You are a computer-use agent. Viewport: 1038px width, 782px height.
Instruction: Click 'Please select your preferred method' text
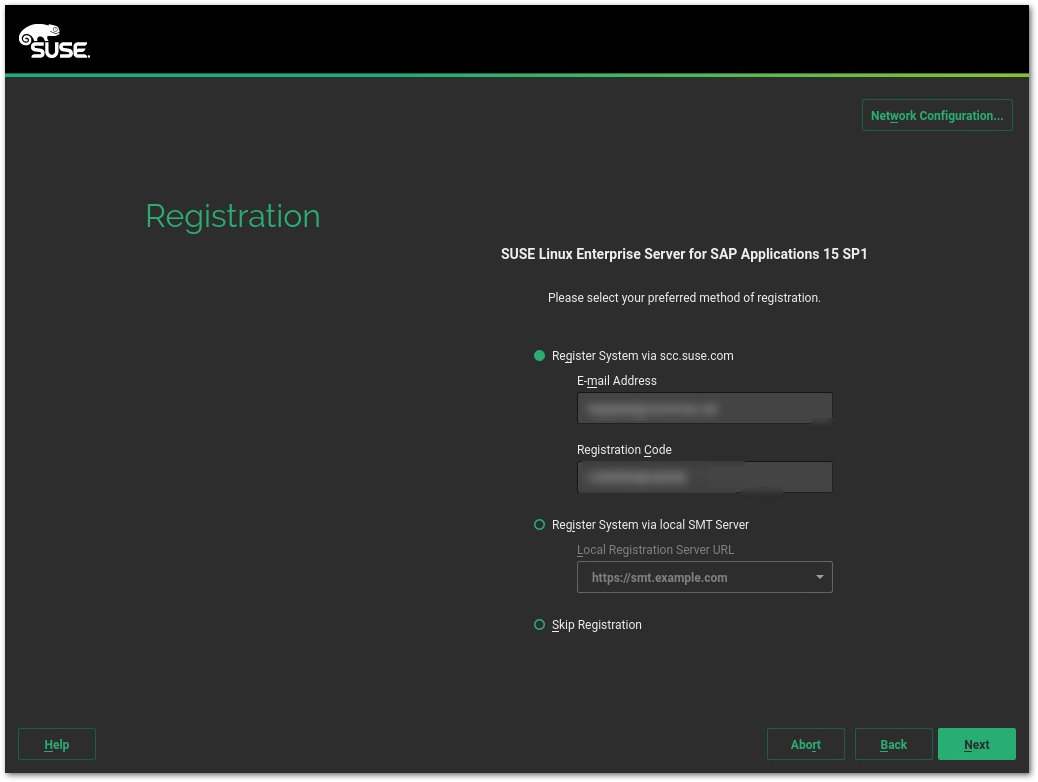684,298
